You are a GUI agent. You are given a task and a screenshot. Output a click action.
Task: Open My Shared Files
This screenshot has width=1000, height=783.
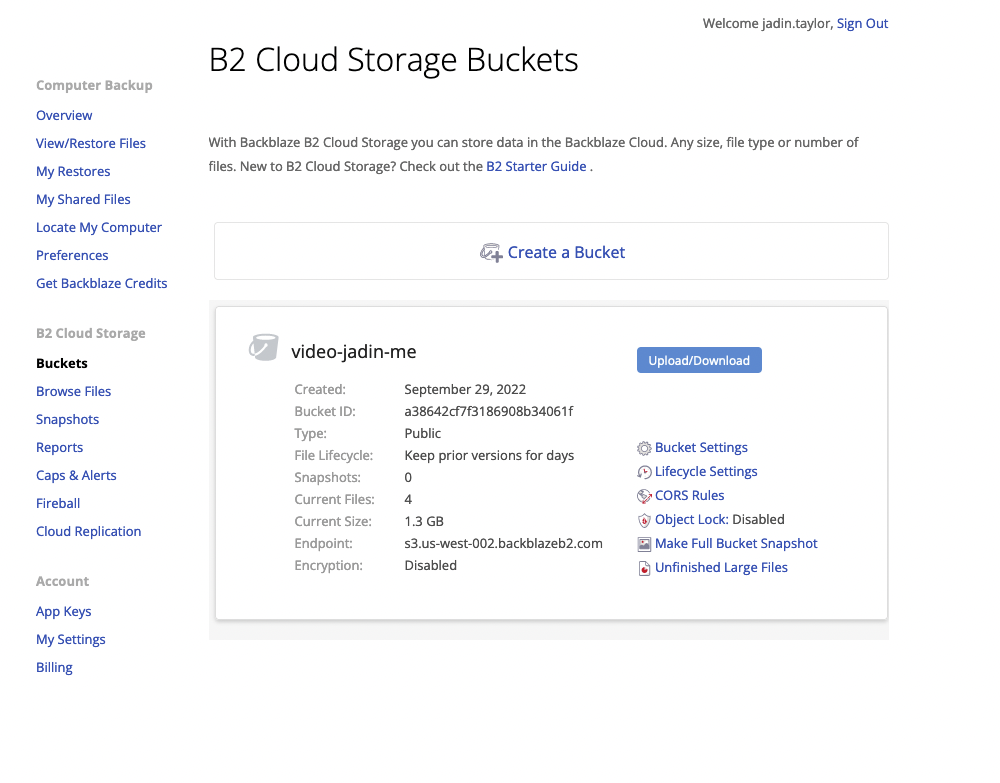tap(83, 200)
